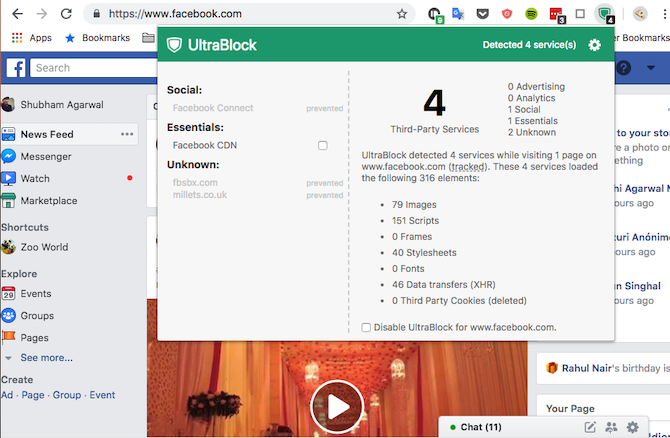Open the Spotify extension icon
The width and height of the screenshot is (670, 438).
(x=531, y=14)
